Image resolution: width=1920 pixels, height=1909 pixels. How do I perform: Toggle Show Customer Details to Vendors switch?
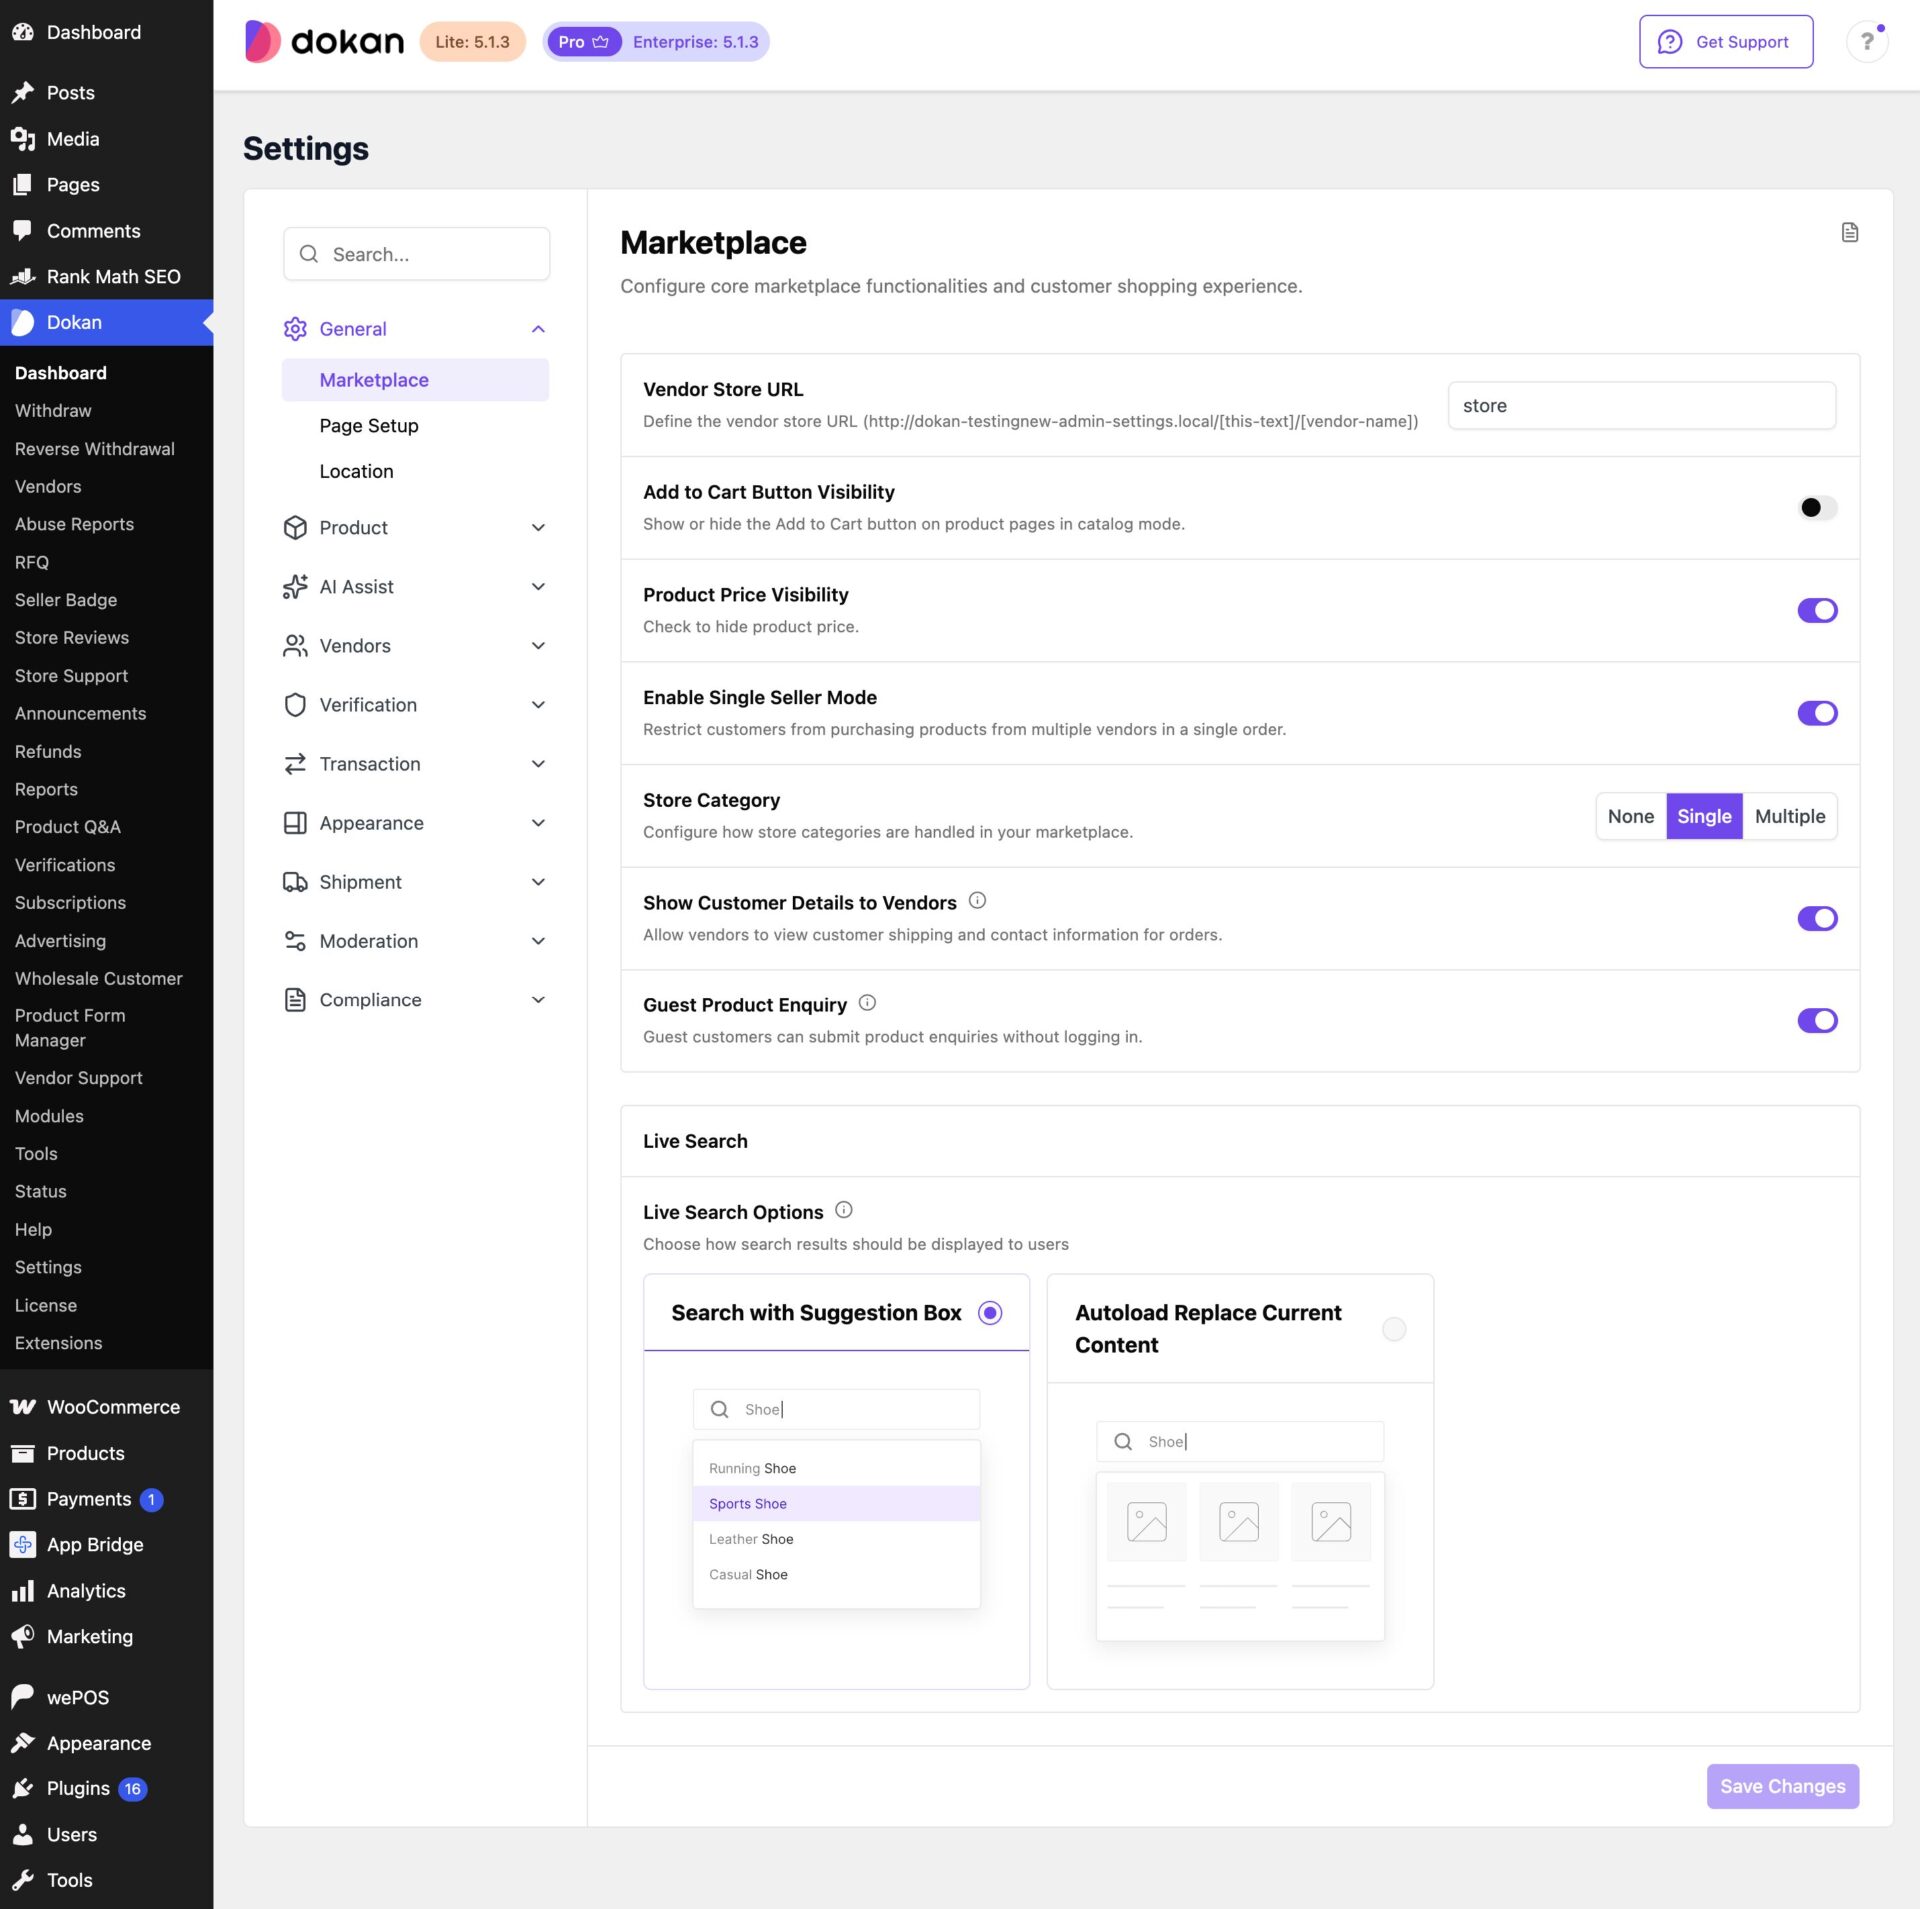[1817, 918]
